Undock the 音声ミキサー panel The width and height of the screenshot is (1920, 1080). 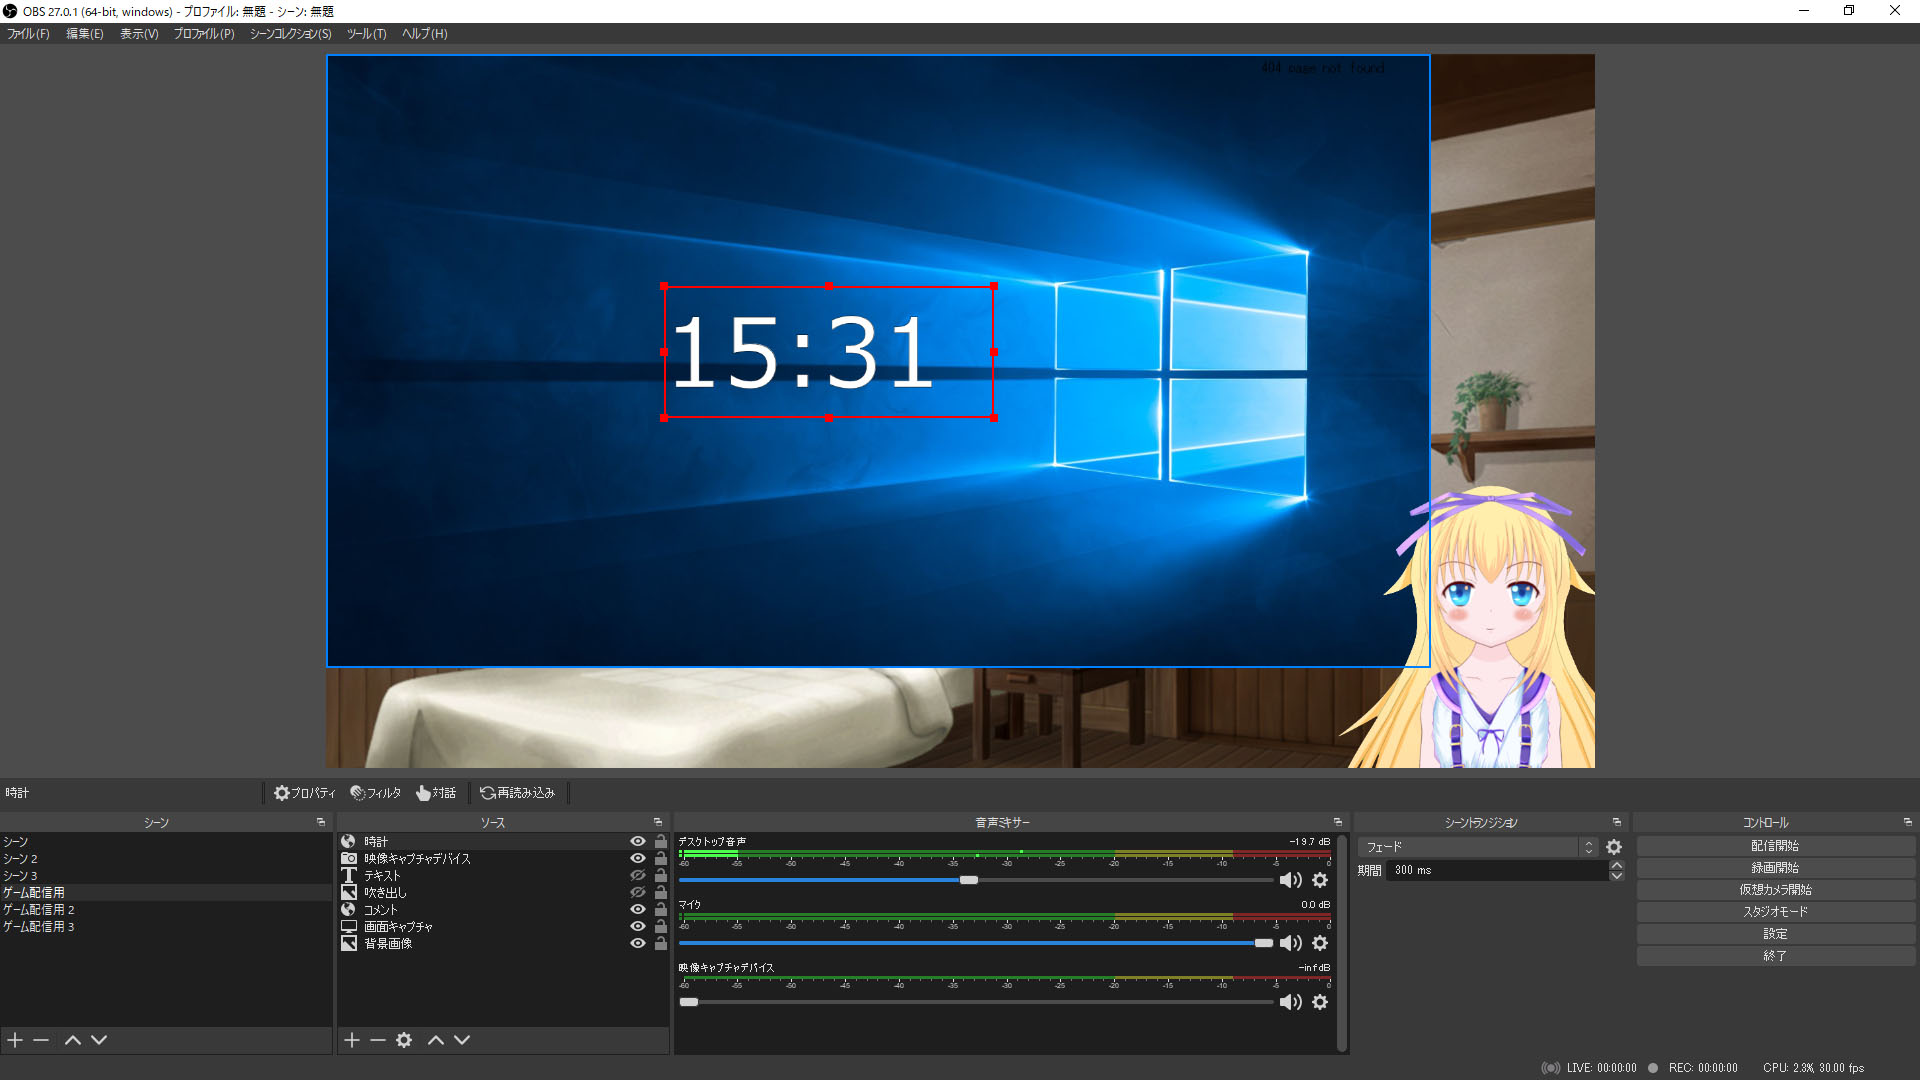pos(1338,822)
